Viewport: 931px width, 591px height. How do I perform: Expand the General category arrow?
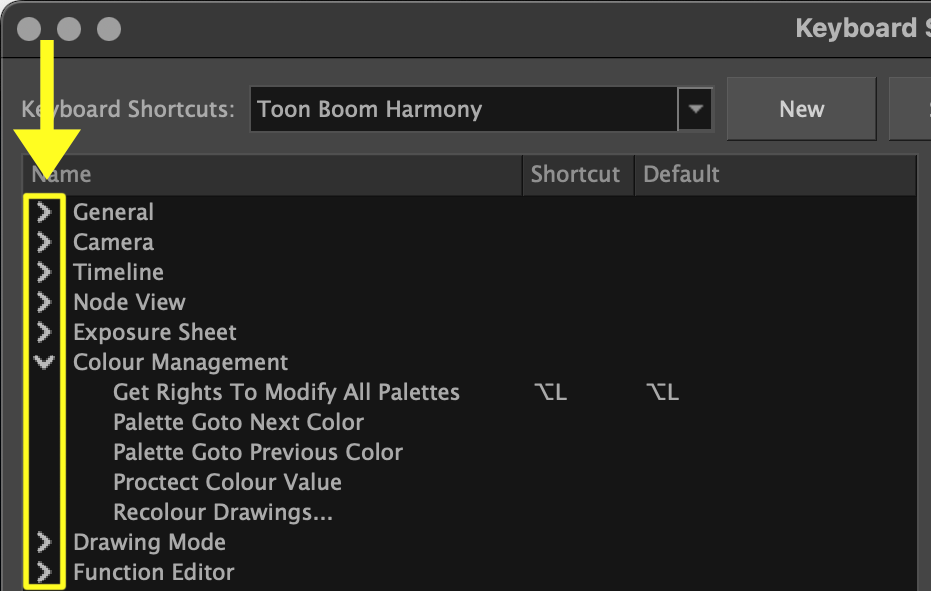[x=44, y=212]
